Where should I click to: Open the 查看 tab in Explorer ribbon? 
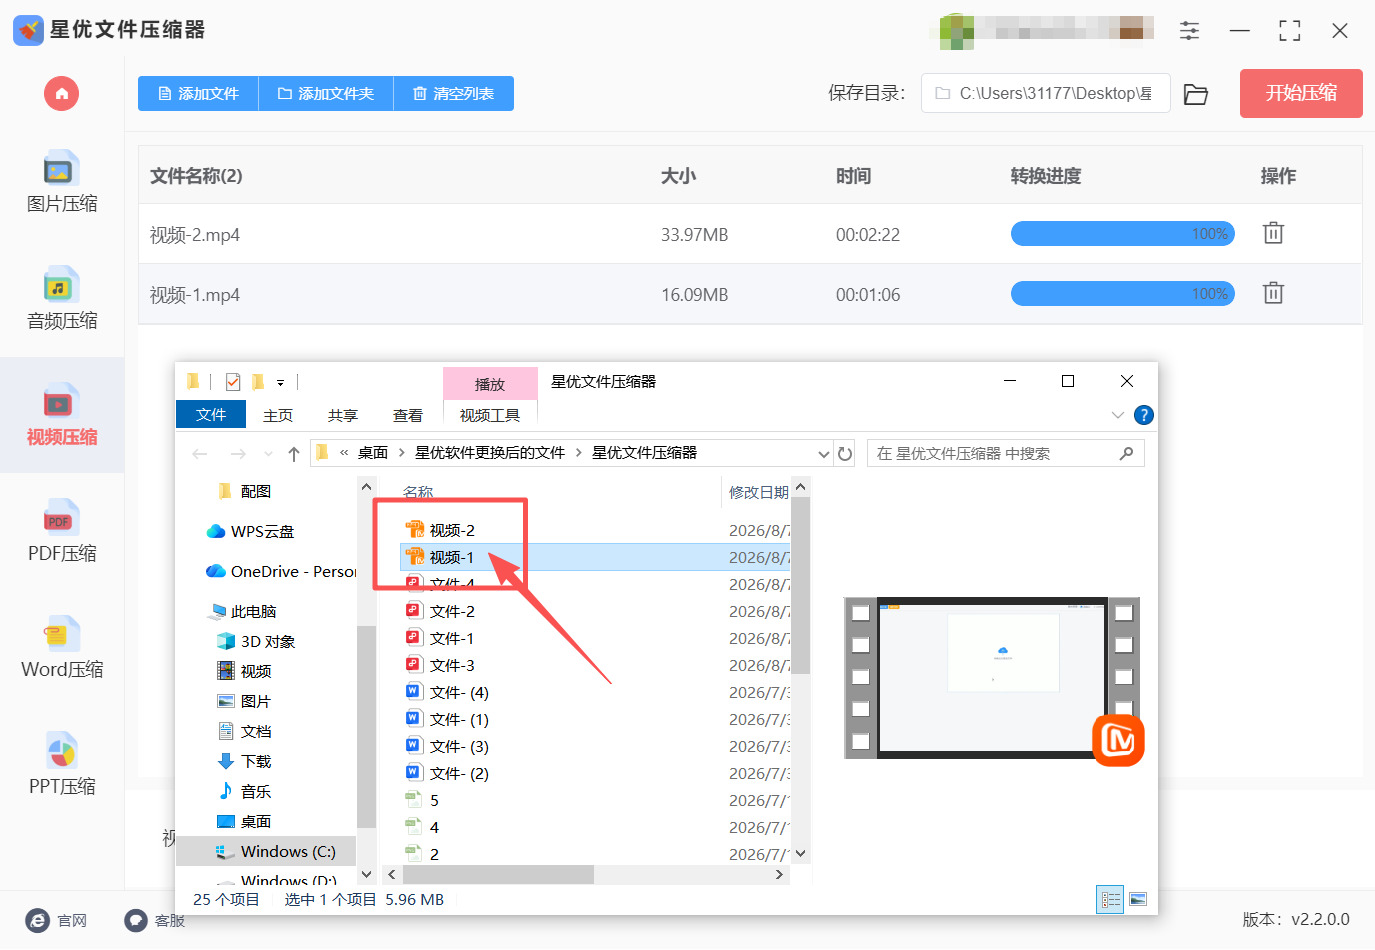[408, 415]
